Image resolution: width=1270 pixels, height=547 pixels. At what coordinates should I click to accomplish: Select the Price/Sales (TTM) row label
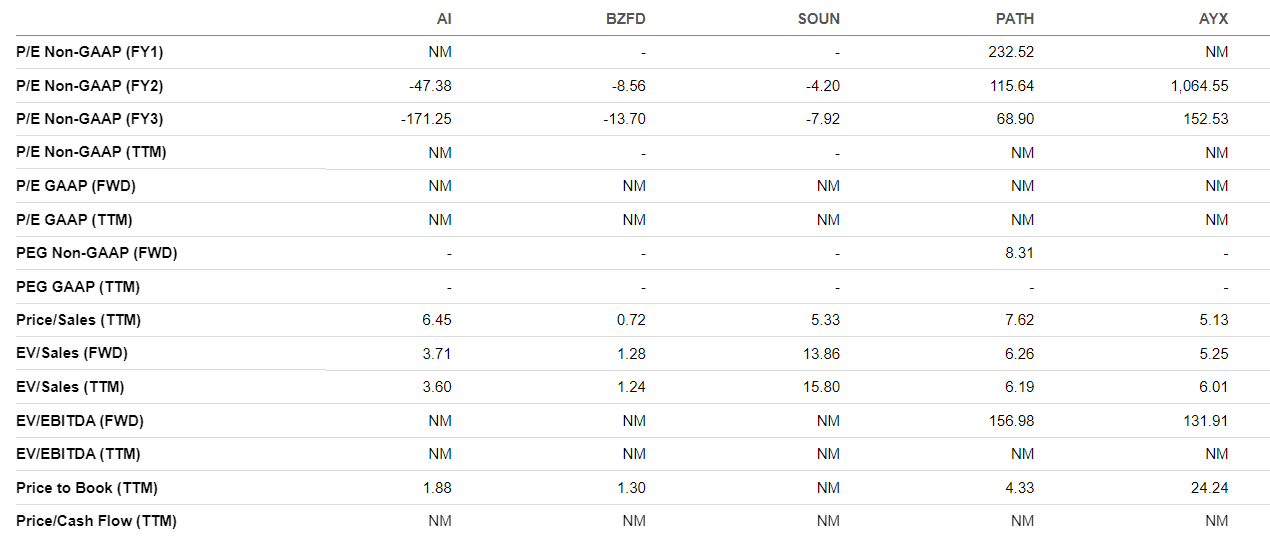pyautogui.click(x=78, y=320)
